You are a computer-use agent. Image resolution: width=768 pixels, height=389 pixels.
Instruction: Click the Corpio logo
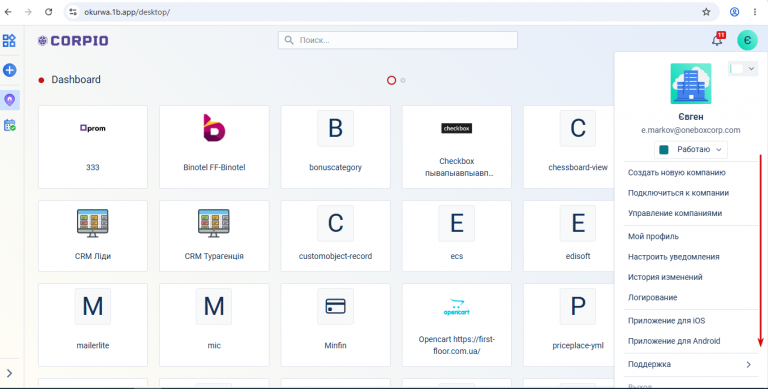pyautogui.click(x=73, y=41)
